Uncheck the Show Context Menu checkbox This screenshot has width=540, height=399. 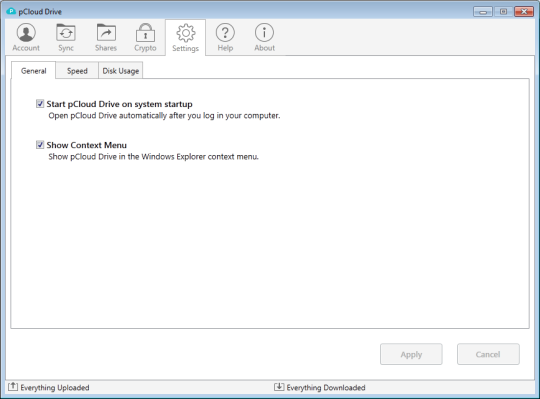point(40,145)
